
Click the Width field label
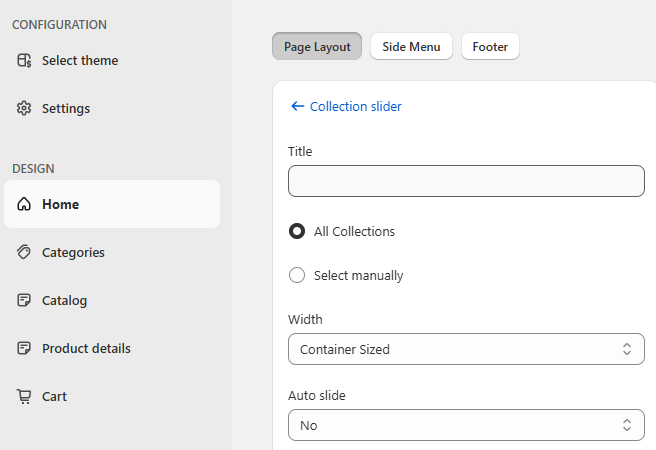[x=305, y=320]
